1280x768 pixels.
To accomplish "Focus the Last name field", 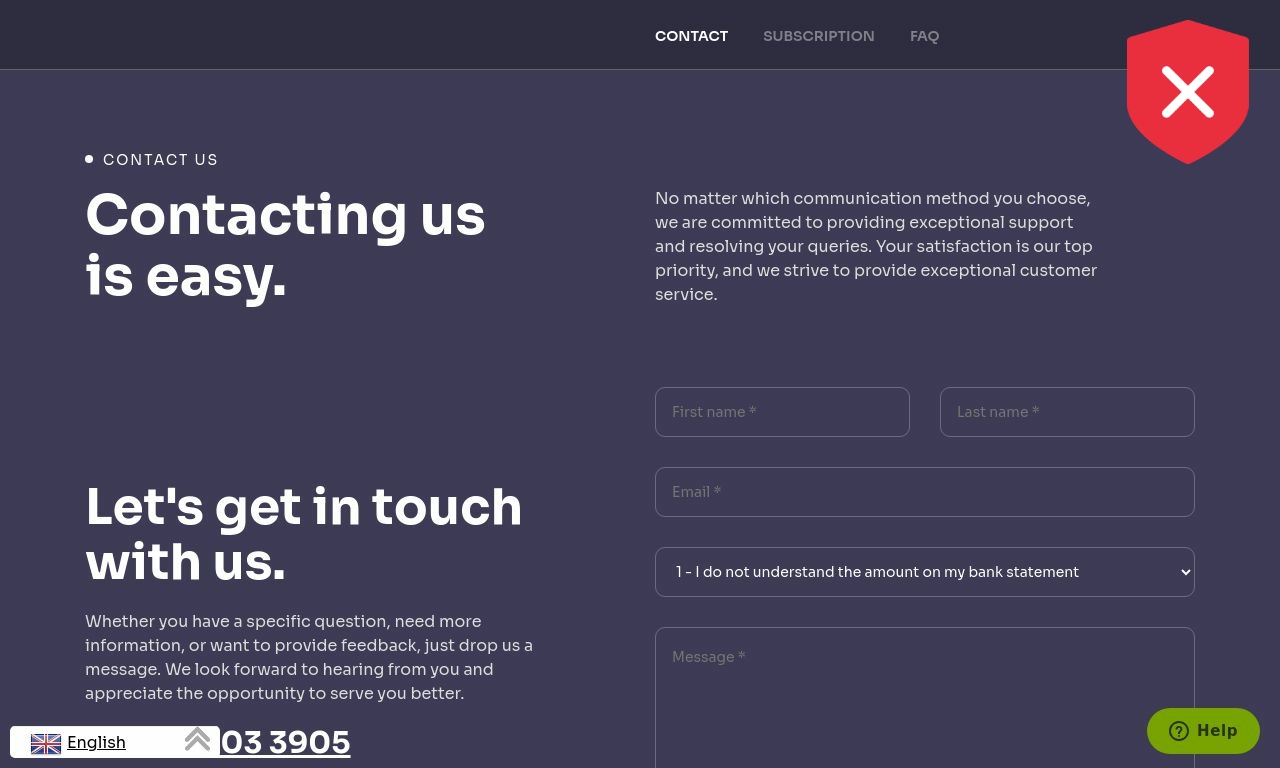I will [x=1067, y=412].
